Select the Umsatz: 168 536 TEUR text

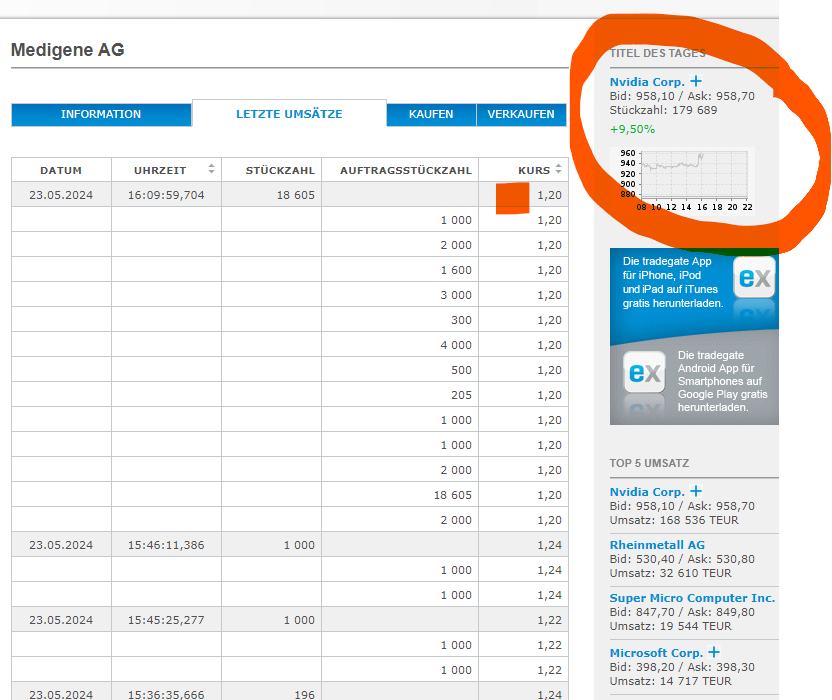[x=674, y=520]
